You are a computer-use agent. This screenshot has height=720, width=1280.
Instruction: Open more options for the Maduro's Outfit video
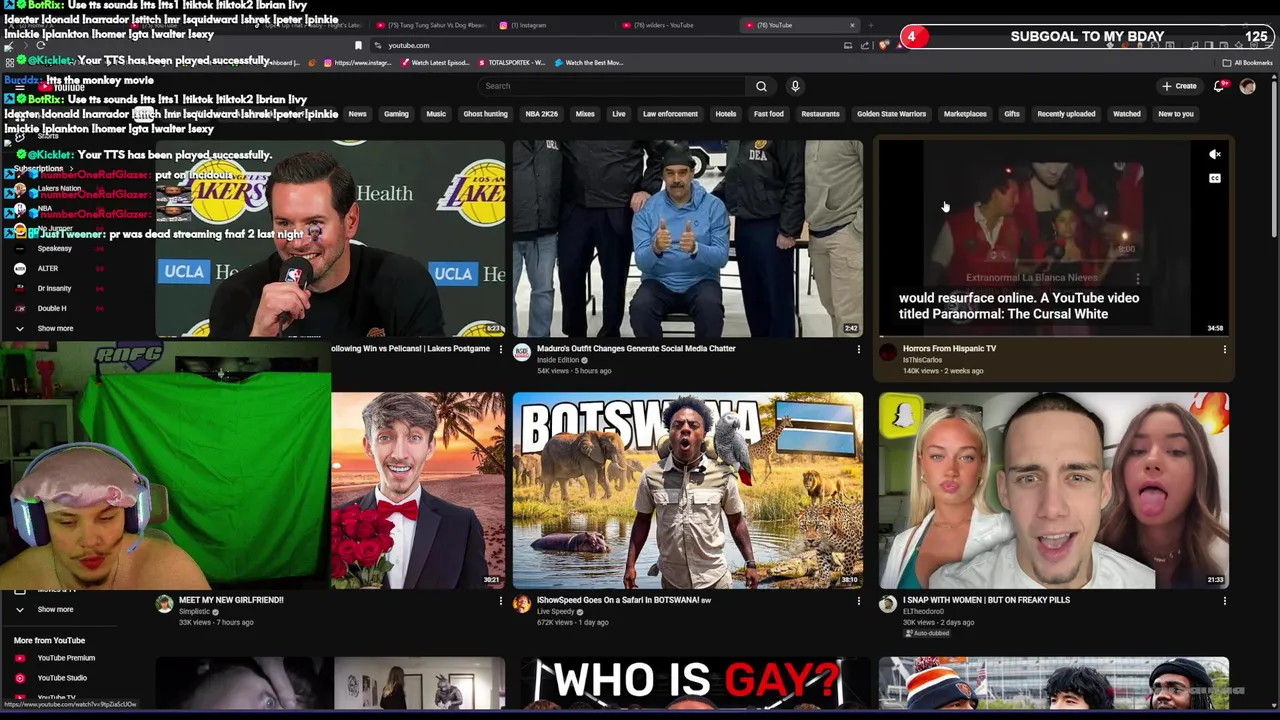[x=858, y=349]
